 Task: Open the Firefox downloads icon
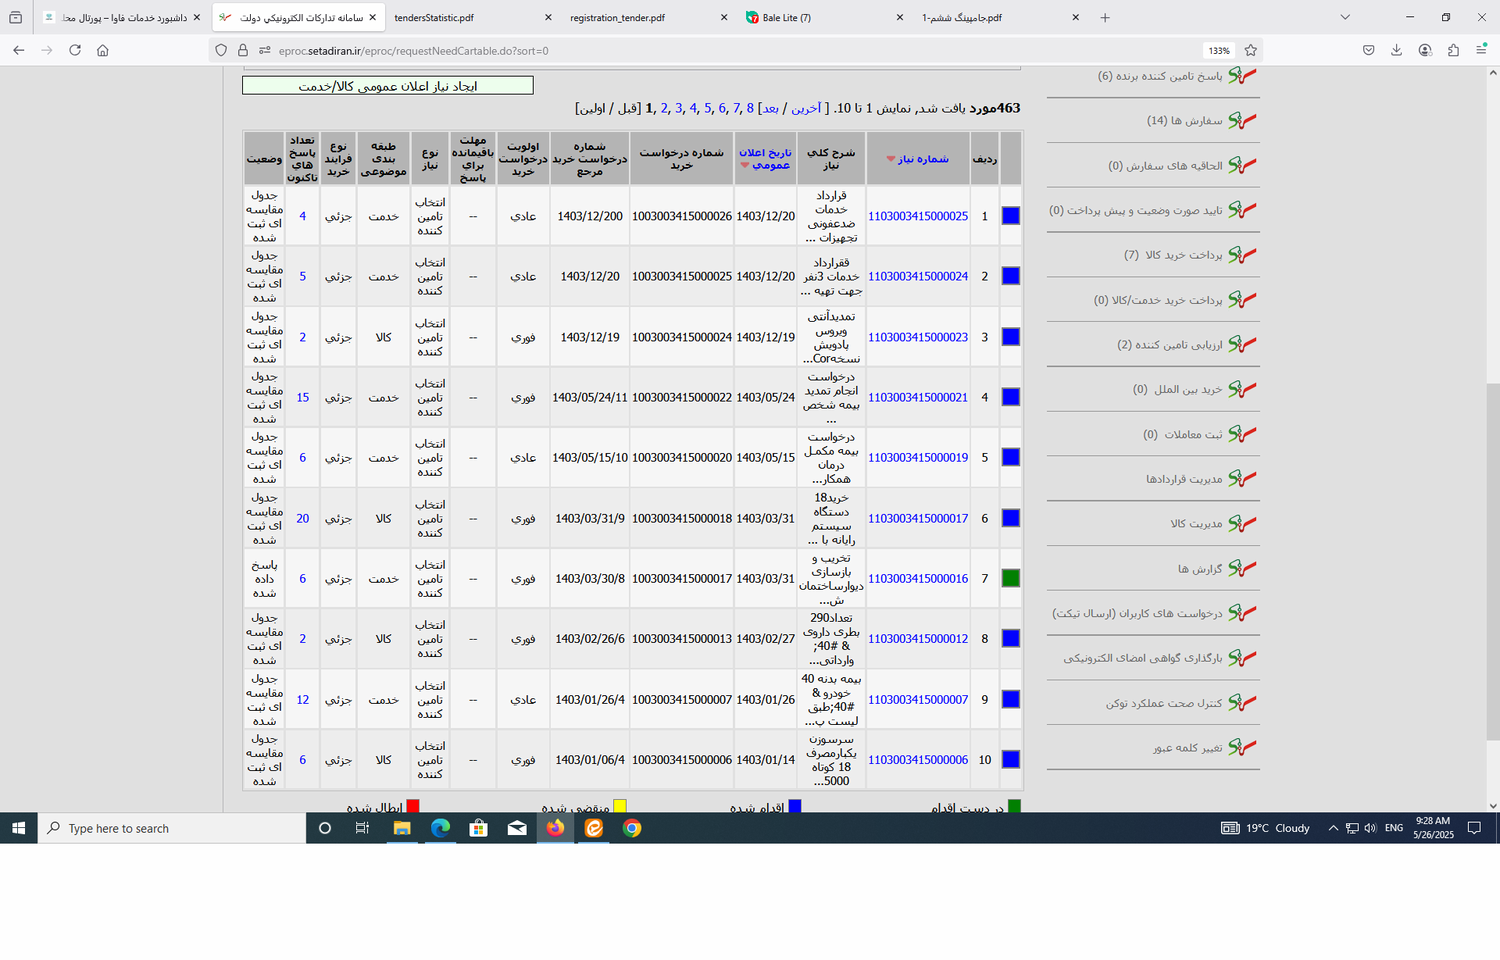(1397, 50)
